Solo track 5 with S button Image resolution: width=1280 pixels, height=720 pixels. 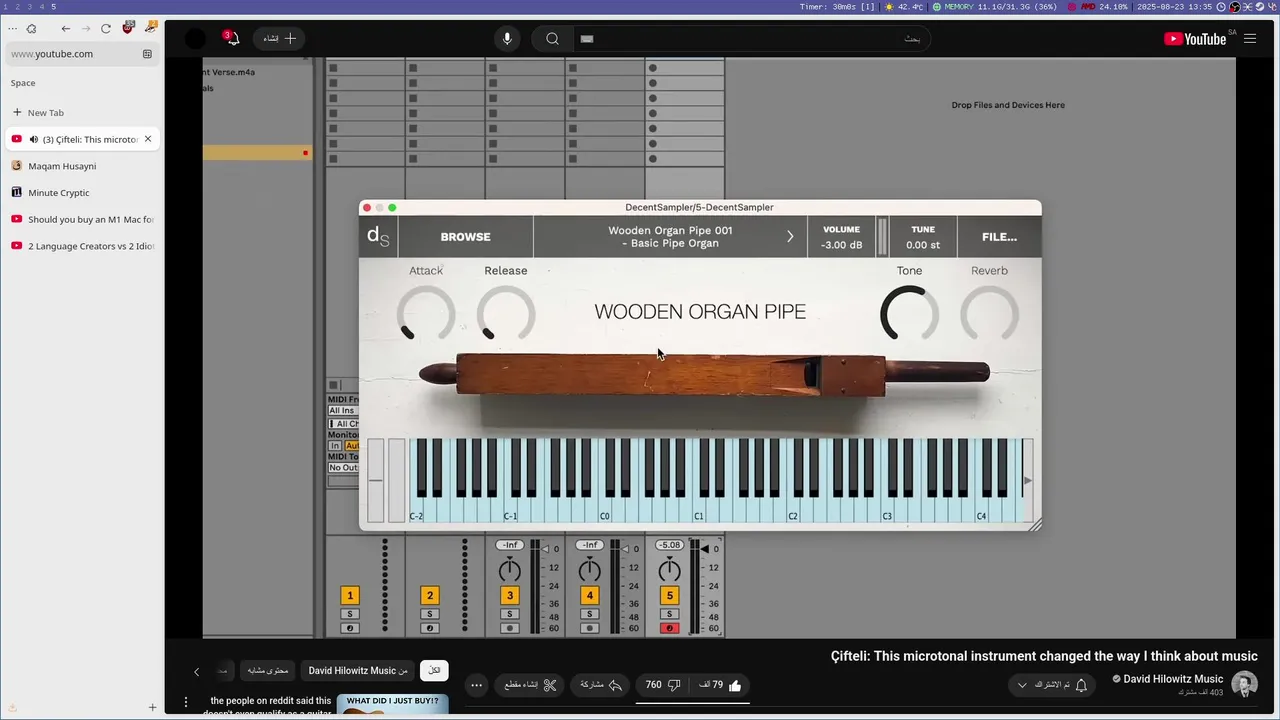pyautogui.click(x=670, y=614)
